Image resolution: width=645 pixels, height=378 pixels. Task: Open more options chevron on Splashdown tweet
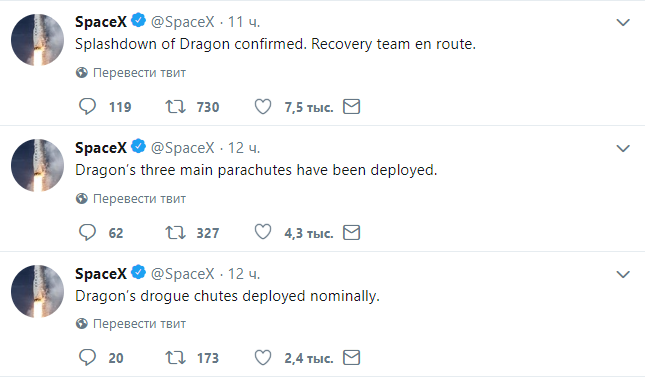pos(623,23)
